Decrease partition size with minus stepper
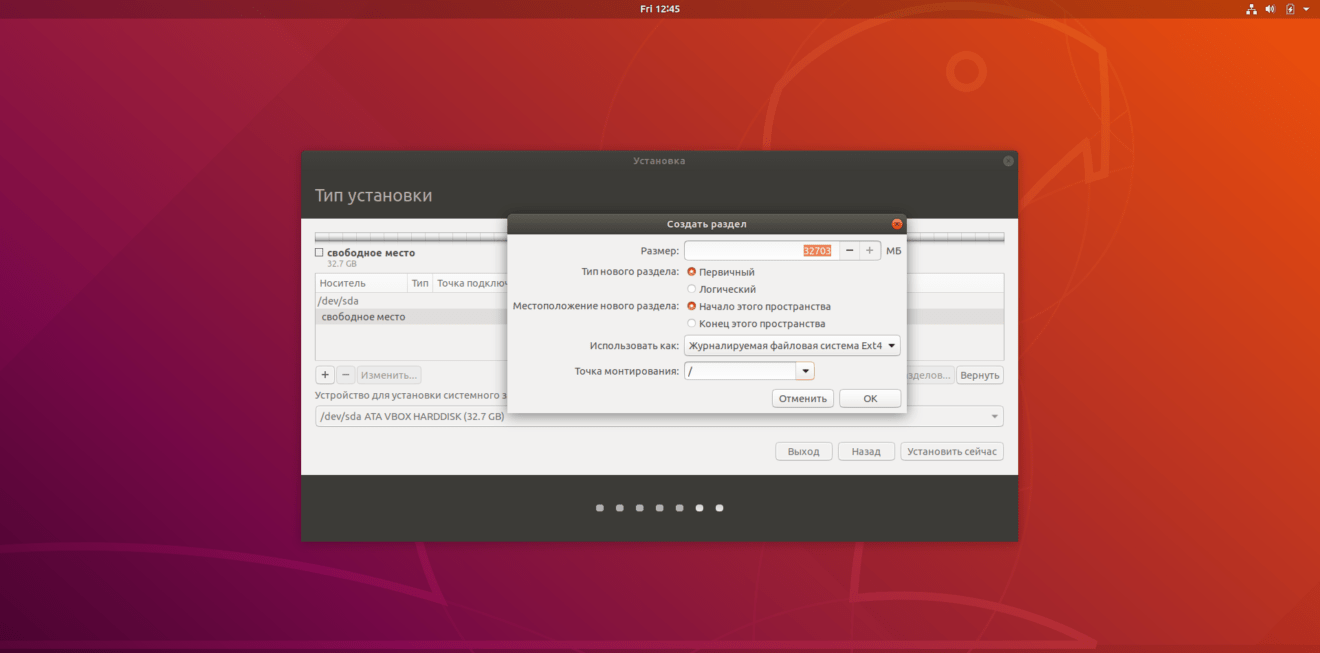 tap(849, 250)
